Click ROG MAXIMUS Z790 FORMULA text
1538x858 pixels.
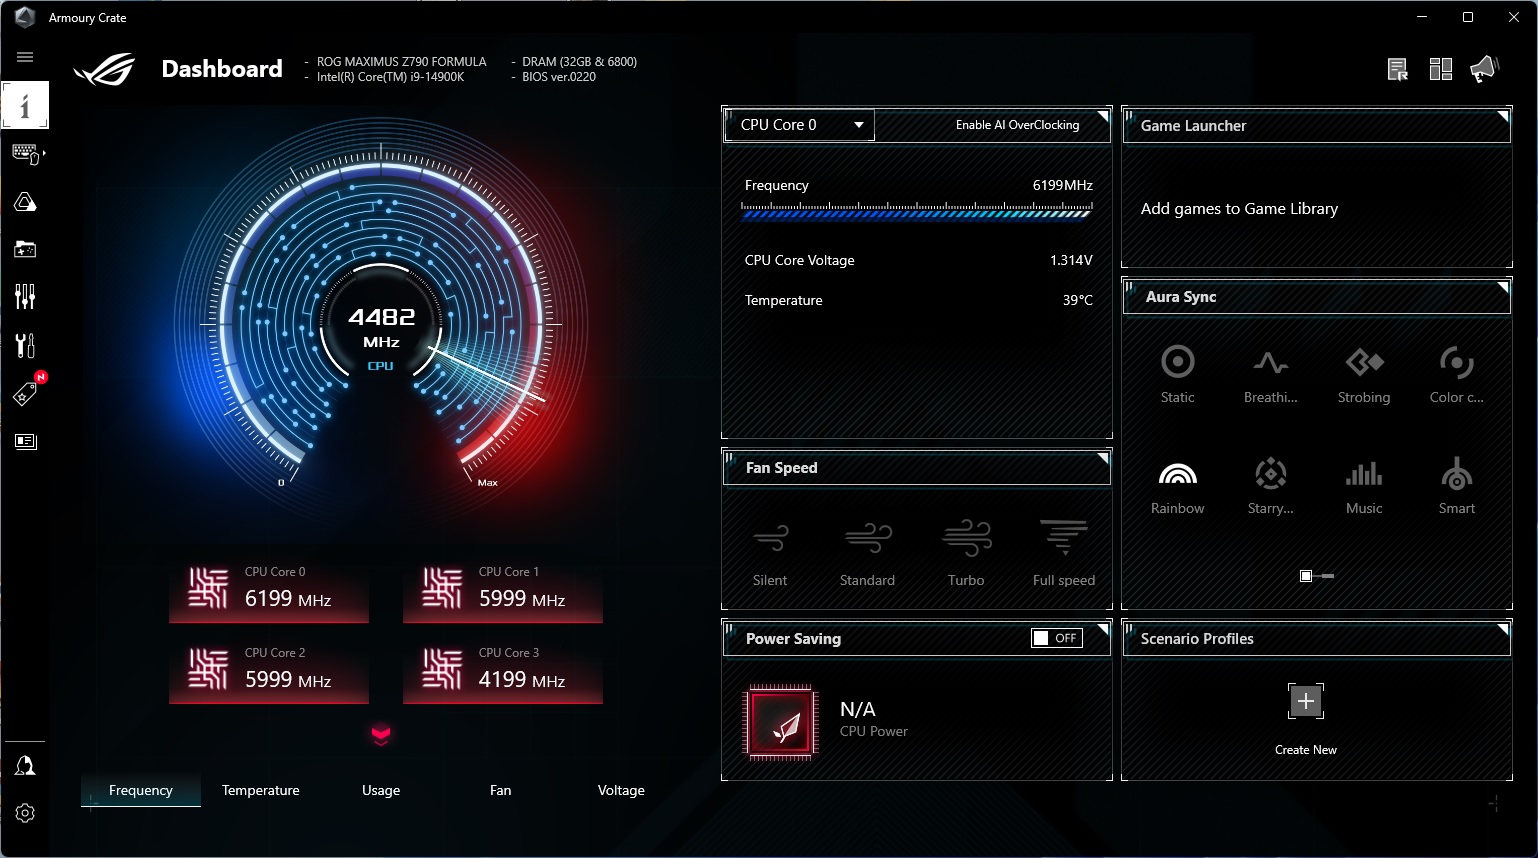(x=402, y=62)
